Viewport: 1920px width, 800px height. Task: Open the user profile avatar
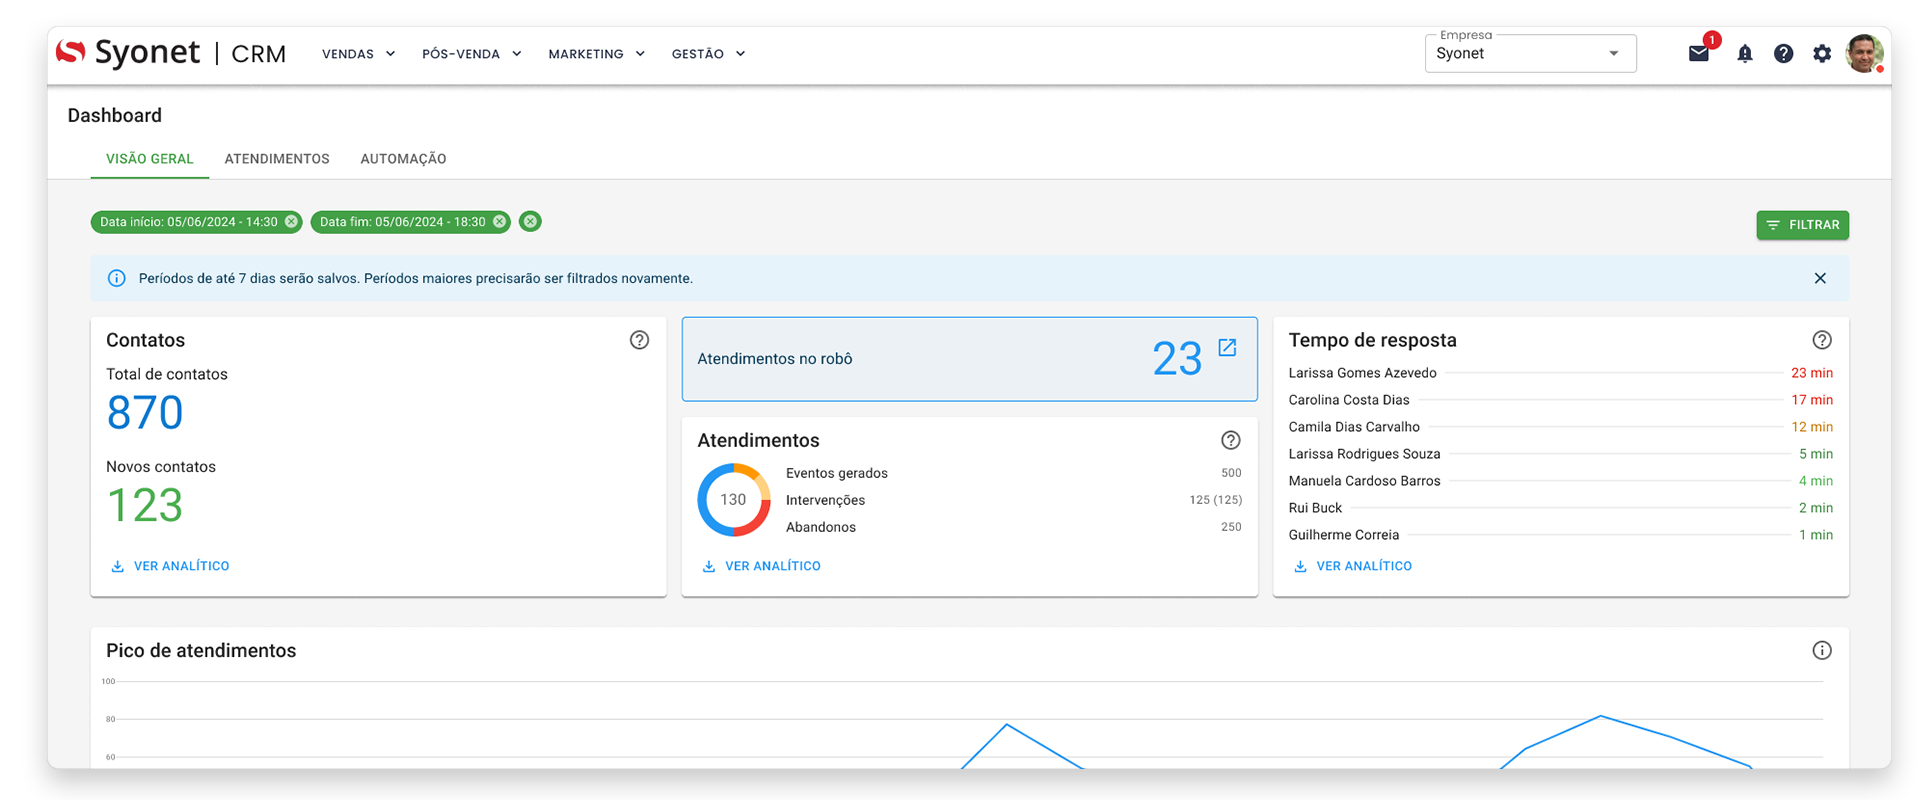(1865, 54)
